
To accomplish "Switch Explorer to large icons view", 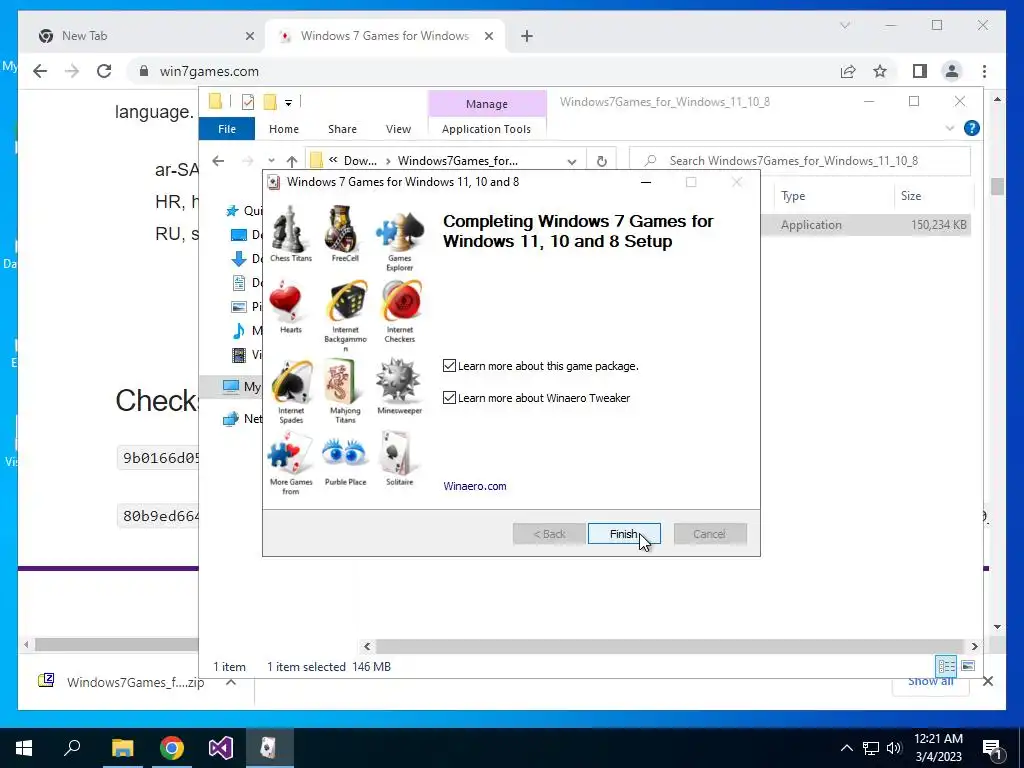I will [968, 665].
